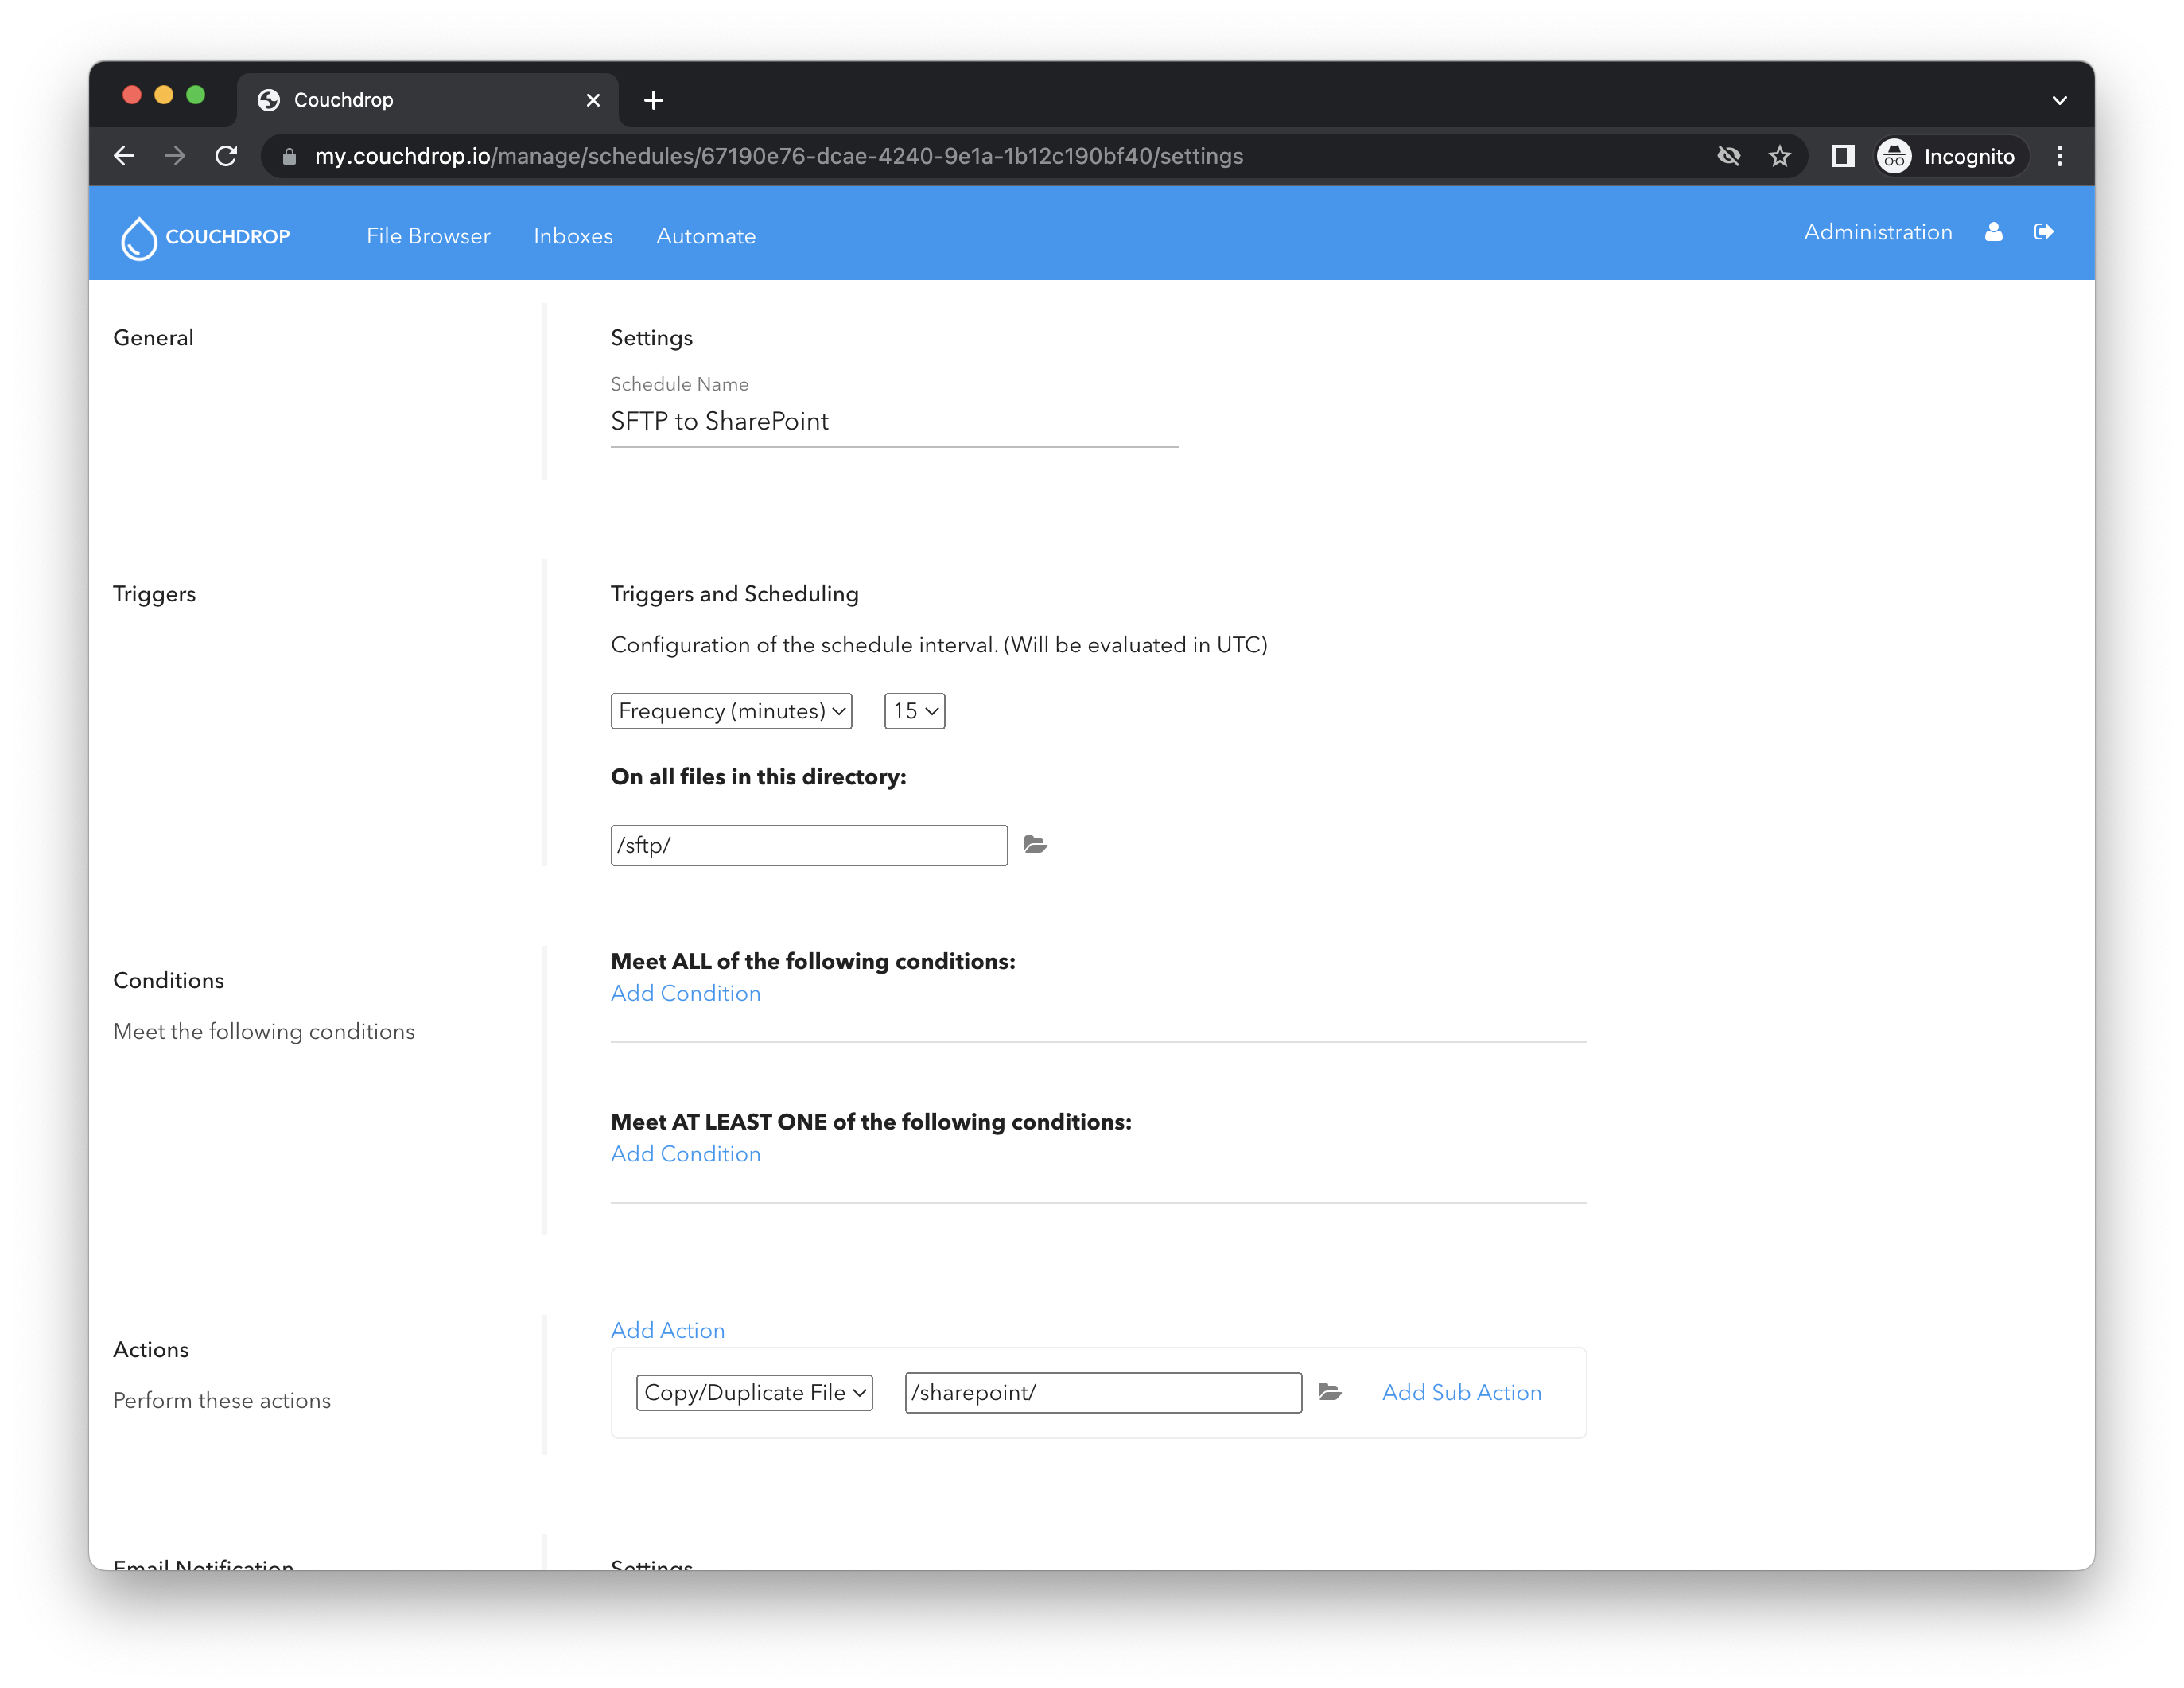Click the 'Triggers' section label
This screenshot has height=1688, width=2184.
[x=154, y=594]
